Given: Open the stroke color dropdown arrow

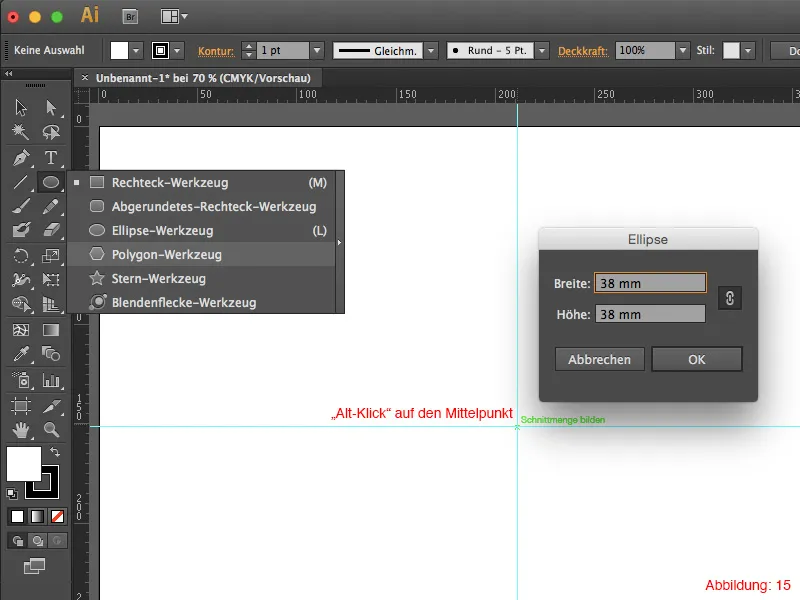Looking at the screenshot, I should [177, 51].
